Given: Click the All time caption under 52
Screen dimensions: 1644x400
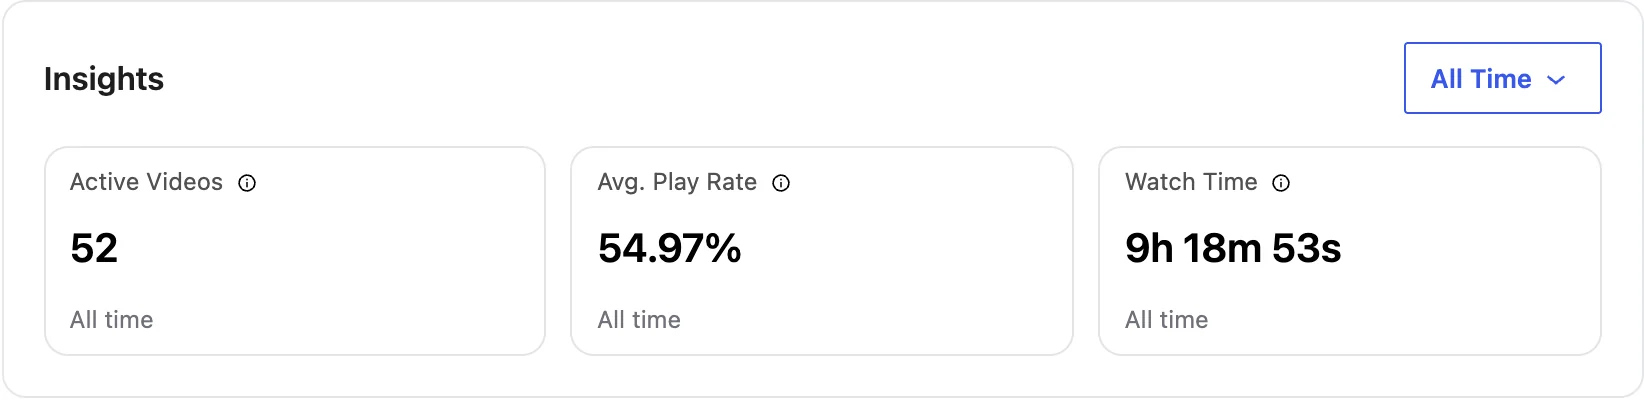Looking at the screenshot, I should click(x=112, y=320).
